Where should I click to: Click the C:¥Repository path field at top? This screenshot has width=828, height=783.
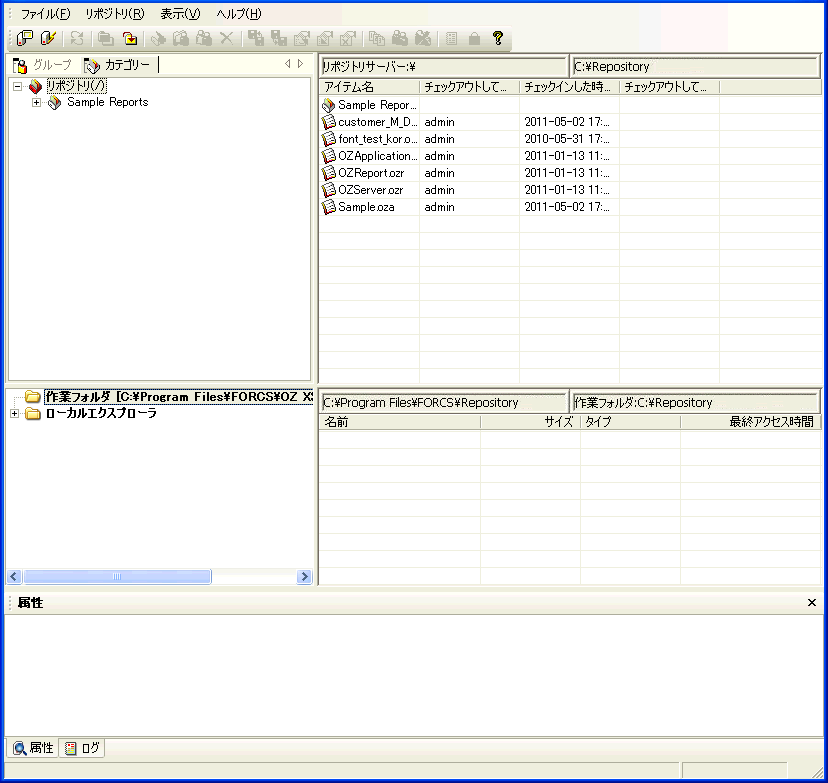click(x=696, y=67)
